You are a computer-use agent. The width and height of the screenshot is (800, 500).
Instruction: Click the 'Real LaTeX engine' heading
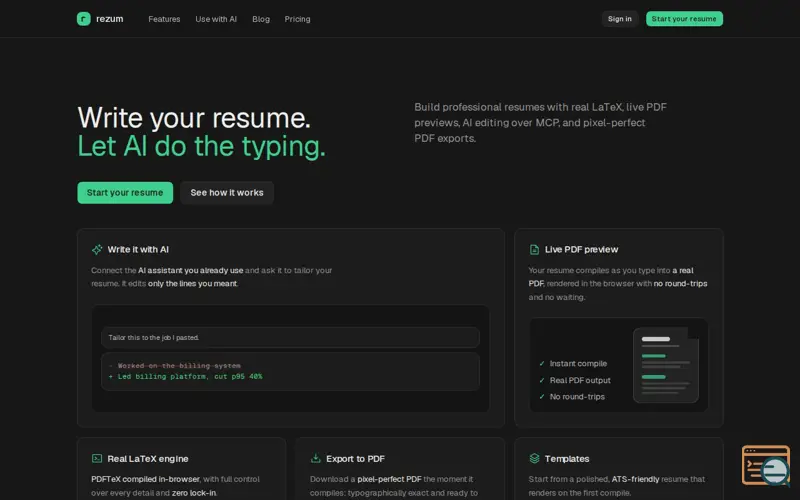(148, 459)
